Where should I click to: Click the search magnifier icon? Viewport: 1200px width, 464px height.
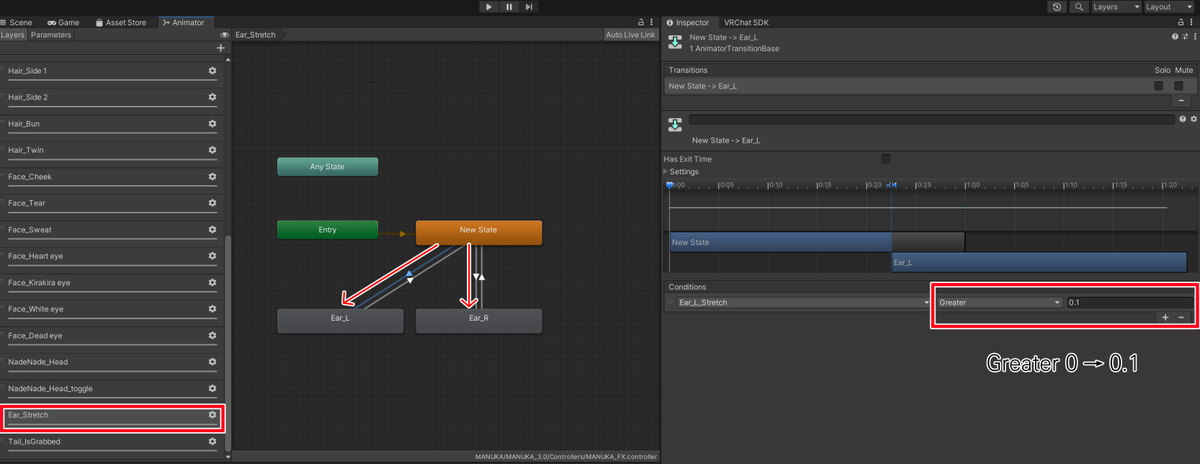click(x=1079, y=7)
